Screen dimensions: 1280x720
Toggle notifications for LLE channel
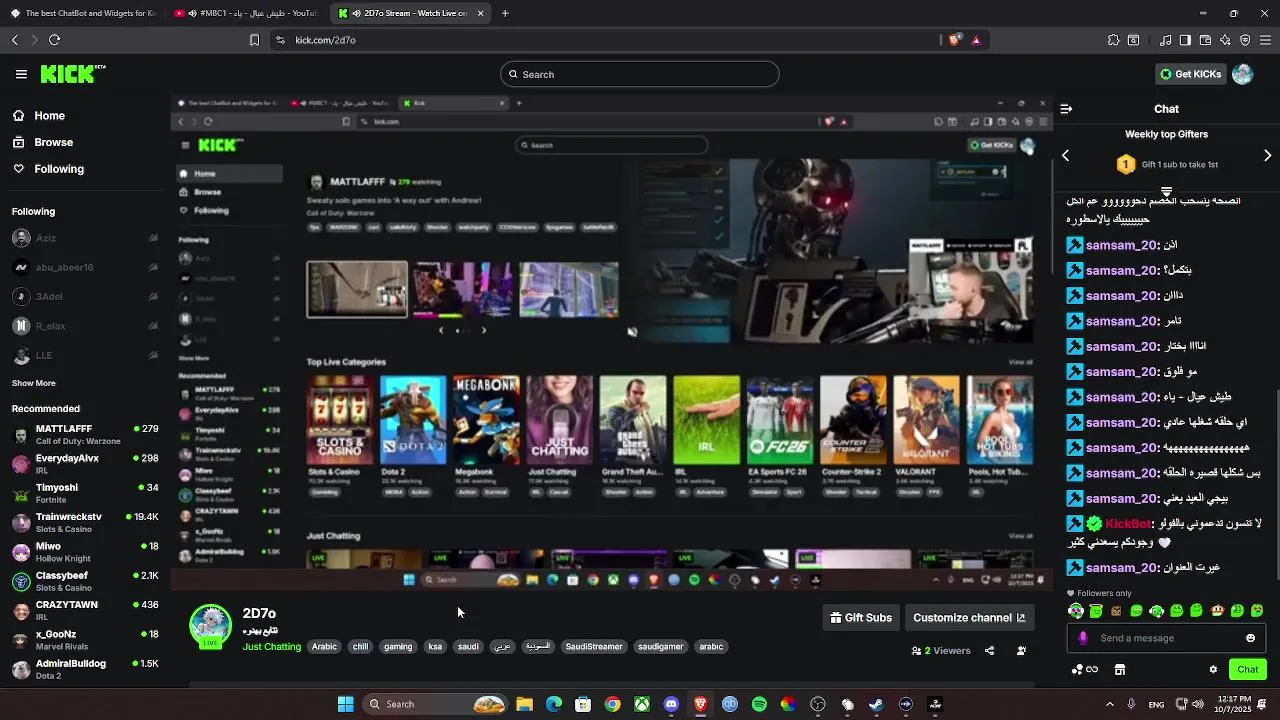[153, 355]
